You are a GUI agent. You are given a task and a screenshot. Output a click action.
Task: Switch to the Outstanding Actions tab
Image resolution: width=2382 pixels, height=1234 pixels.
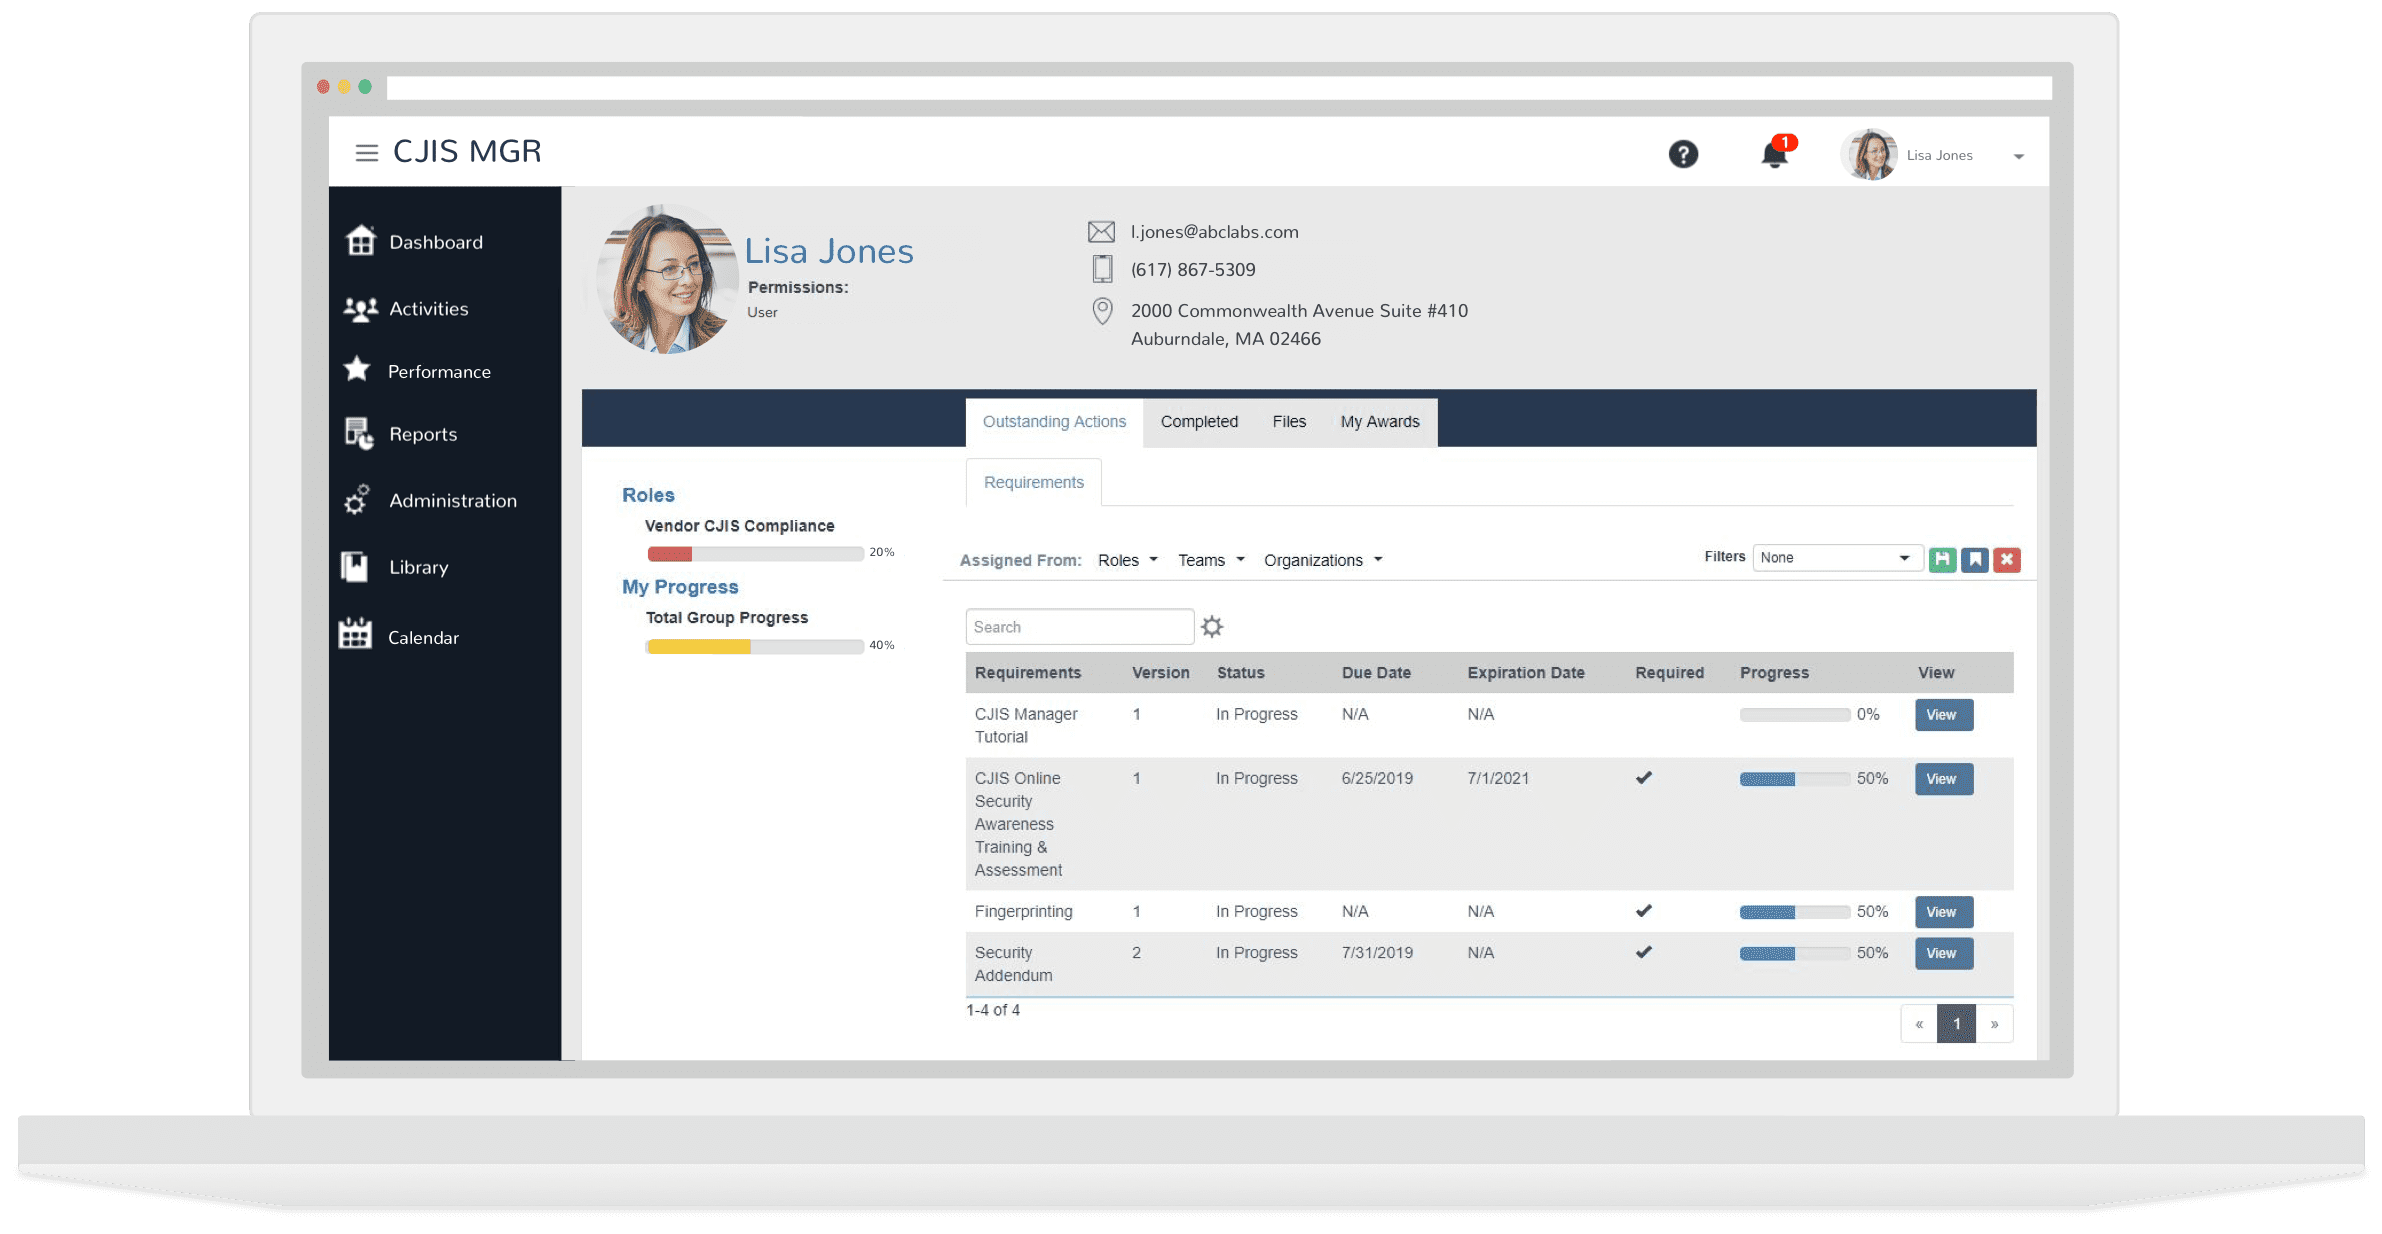(x=1054, y=422)
